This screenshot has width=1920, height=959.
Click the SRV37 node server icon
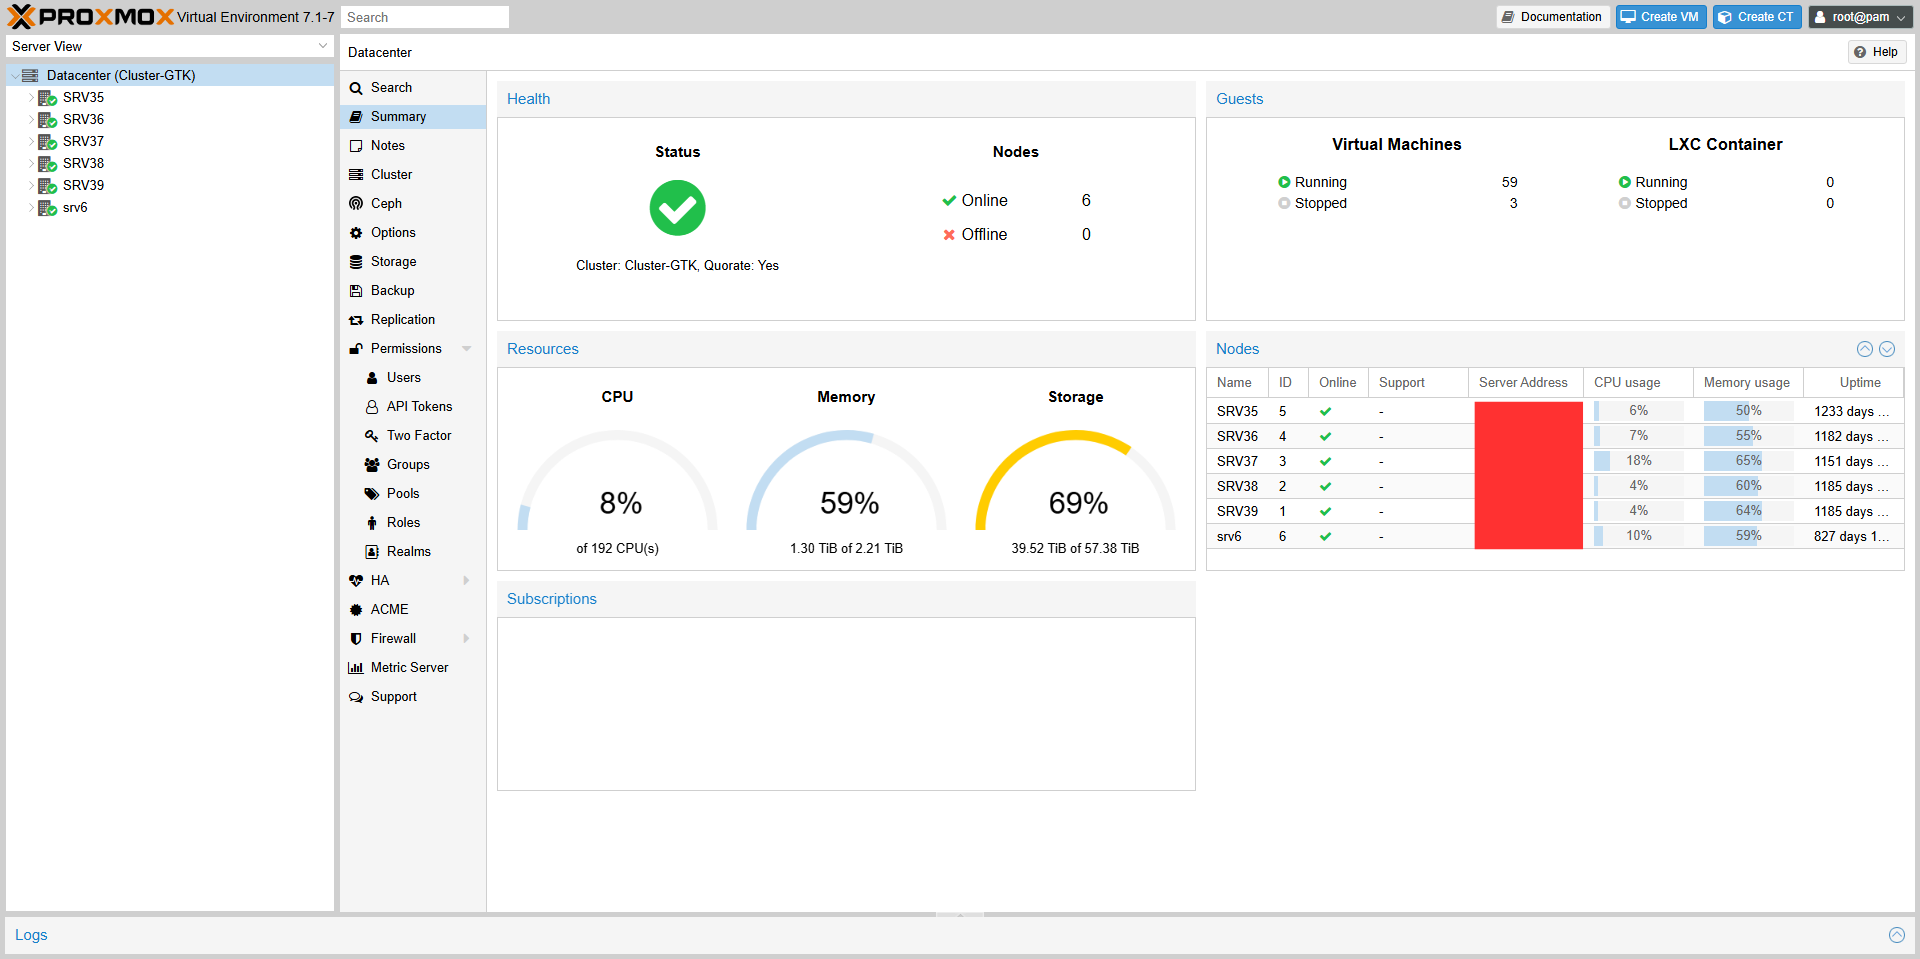(47, 142)
